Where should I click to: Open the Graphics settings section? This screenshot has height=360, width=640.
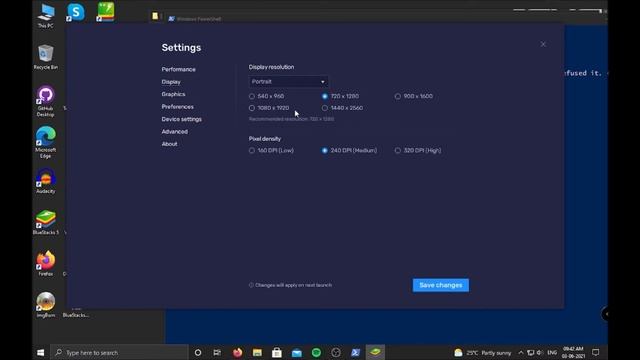(x=173, y=94)
